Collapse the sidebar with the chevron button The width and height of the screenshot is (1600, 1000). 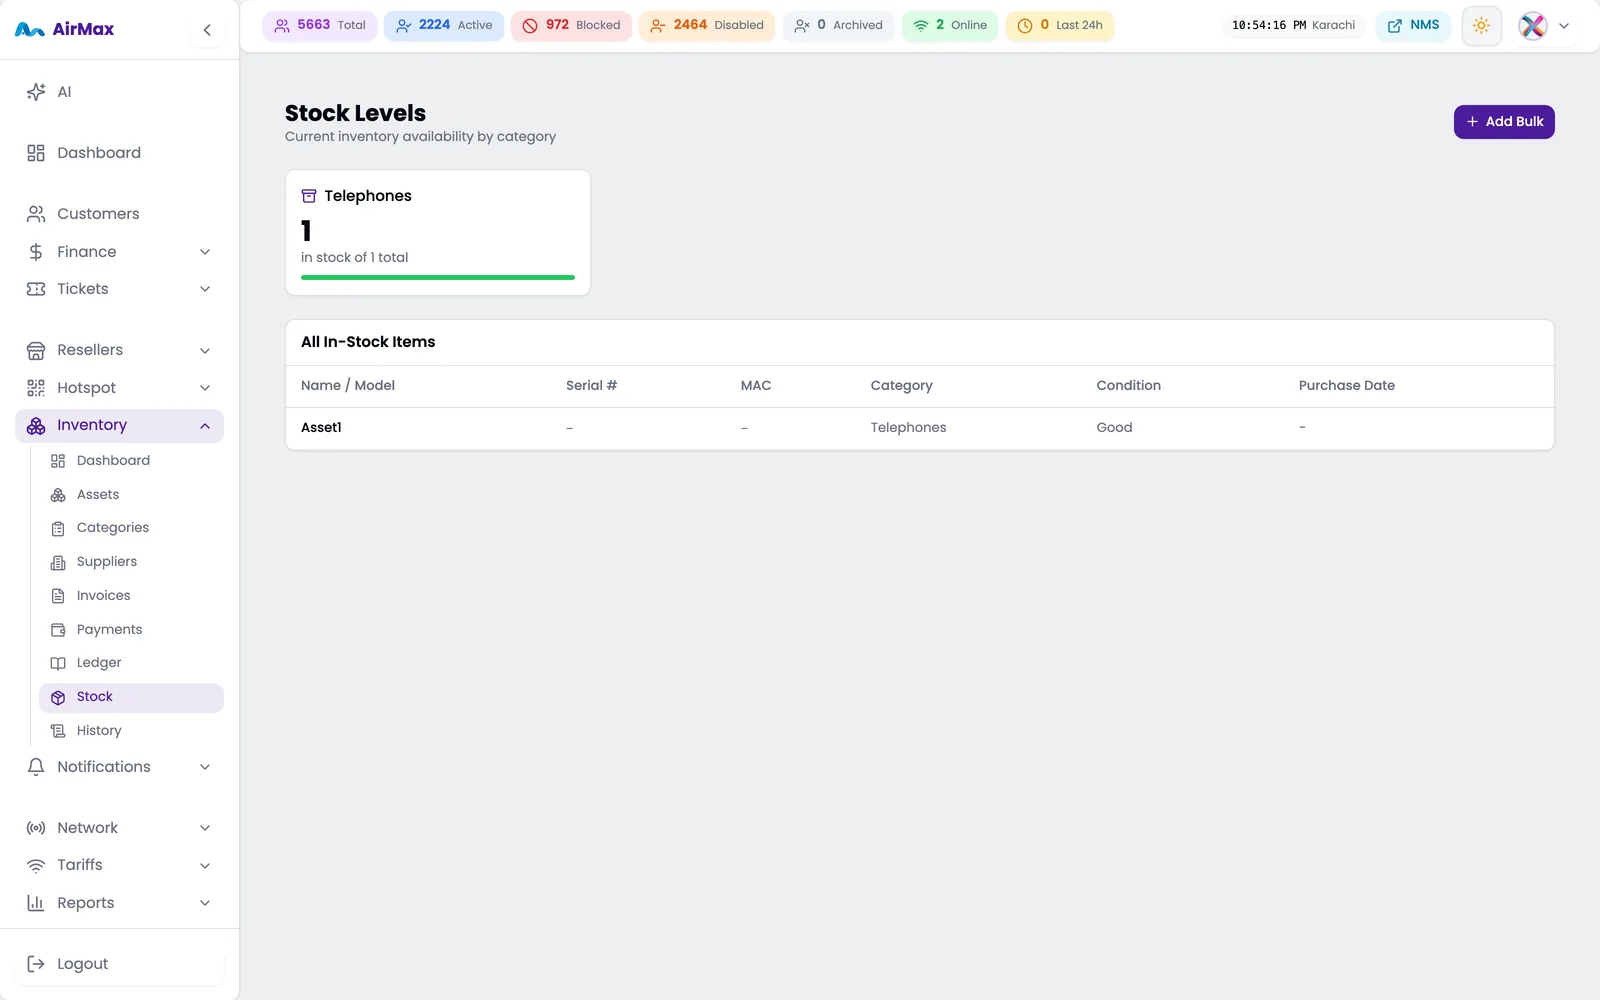pyautogui.click(x=207, y=30)
